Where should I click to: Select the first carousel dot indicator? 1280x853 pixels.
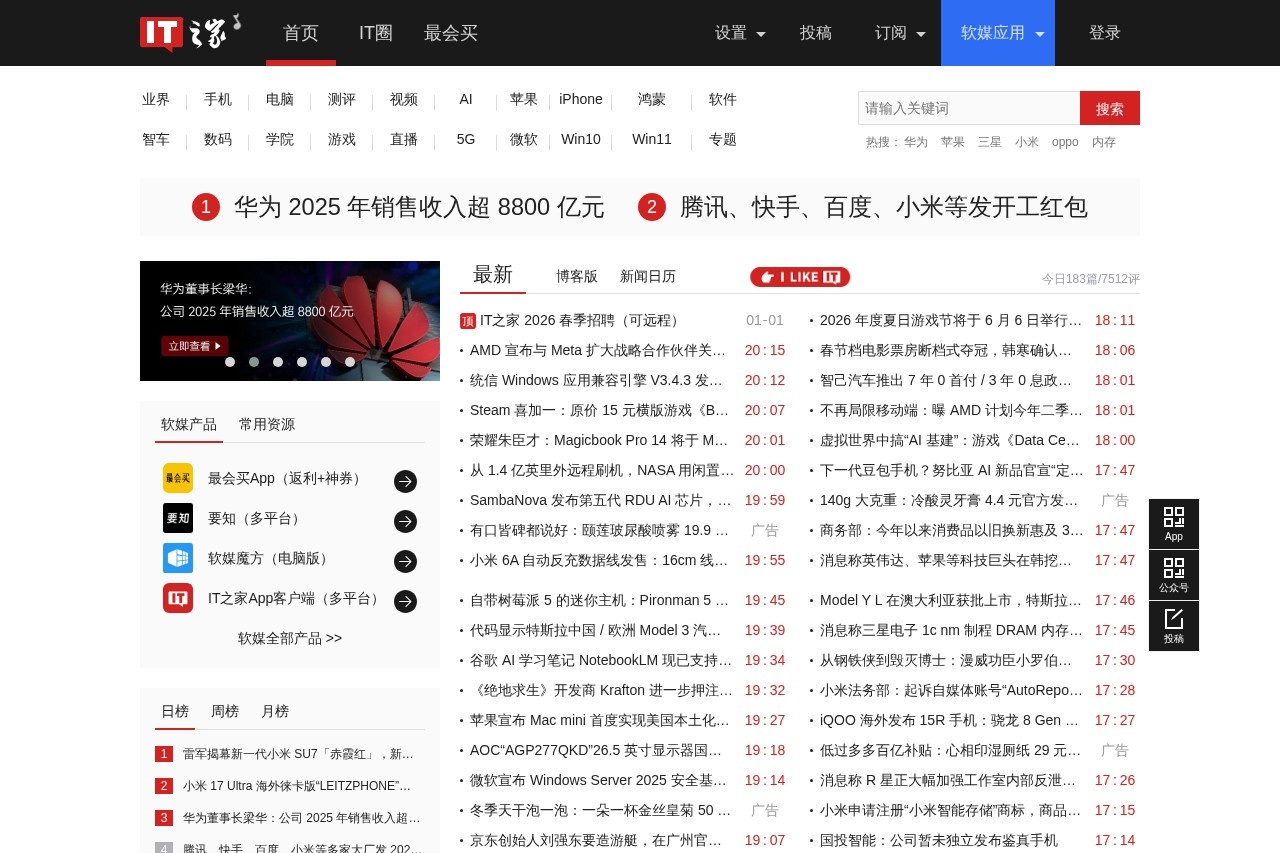[x=230, y=362]
